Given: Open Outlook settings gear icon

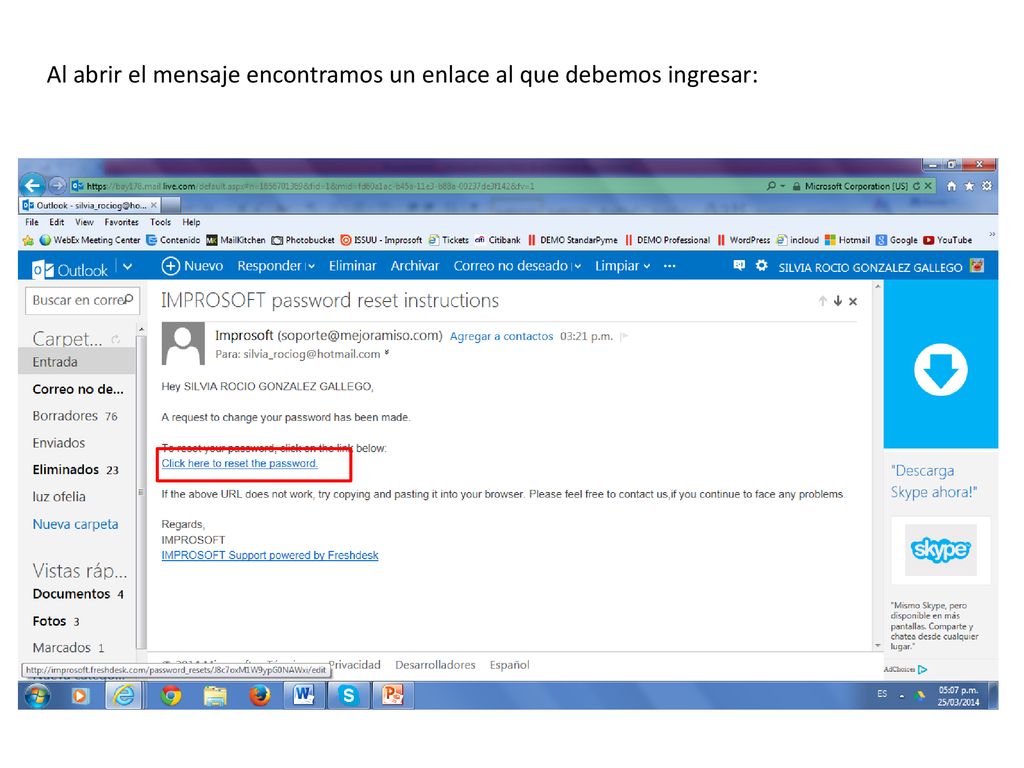Looking at the screenshot, I should 761,266.
